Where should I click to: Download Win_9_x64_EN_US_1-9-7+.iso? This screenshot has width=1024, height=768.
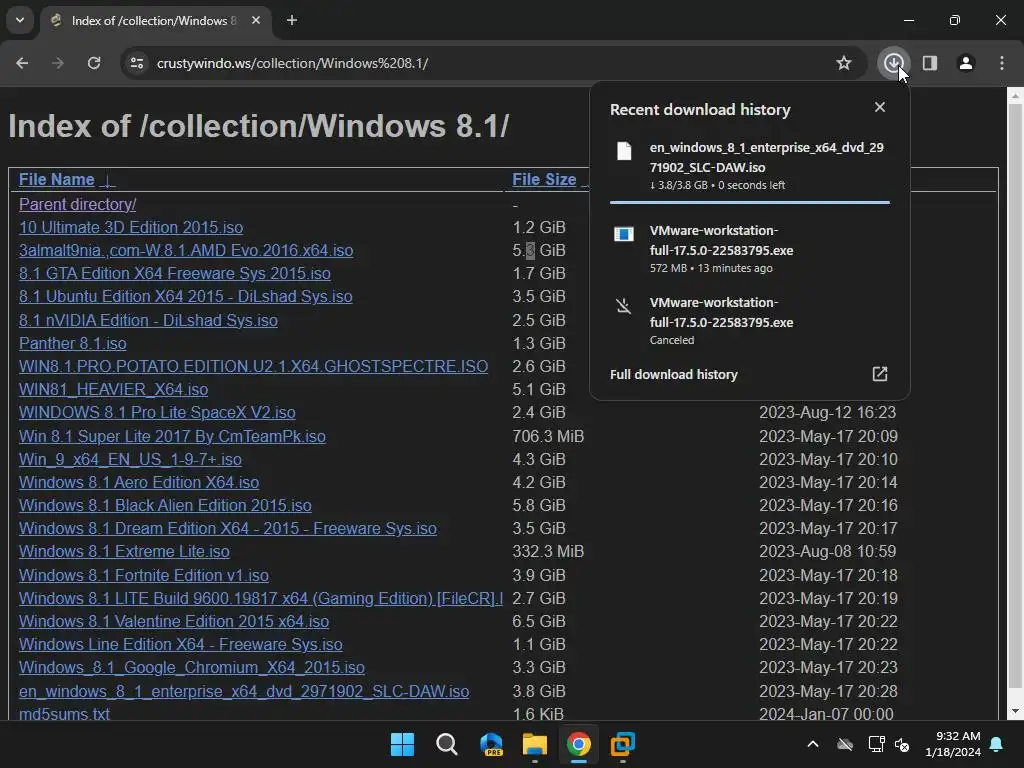[130, 459]
